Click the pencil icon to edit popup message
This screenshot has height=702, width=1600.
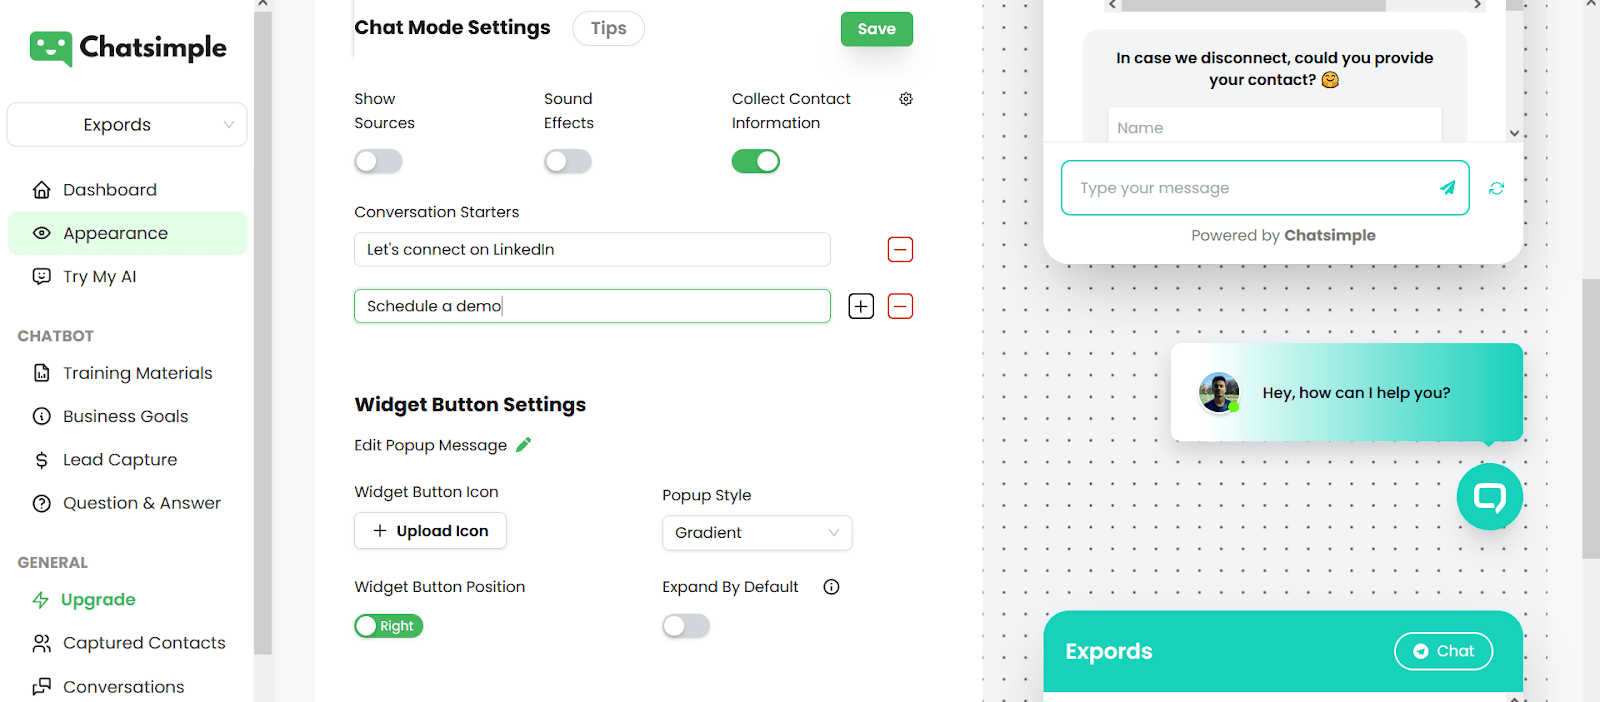pyautogui.click(x=524, y=445)
